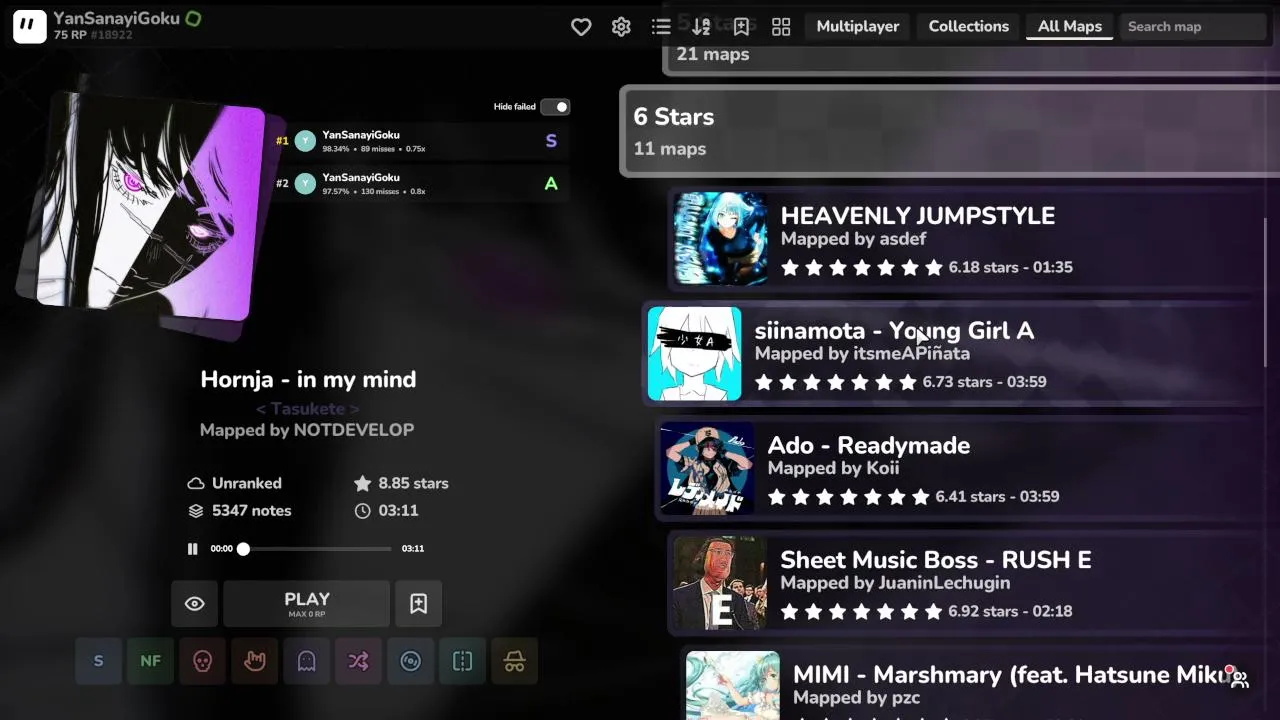Click the bookmark icon in the top toolbar
This screenshot has height=720, width=1280.
pos(741,27)
